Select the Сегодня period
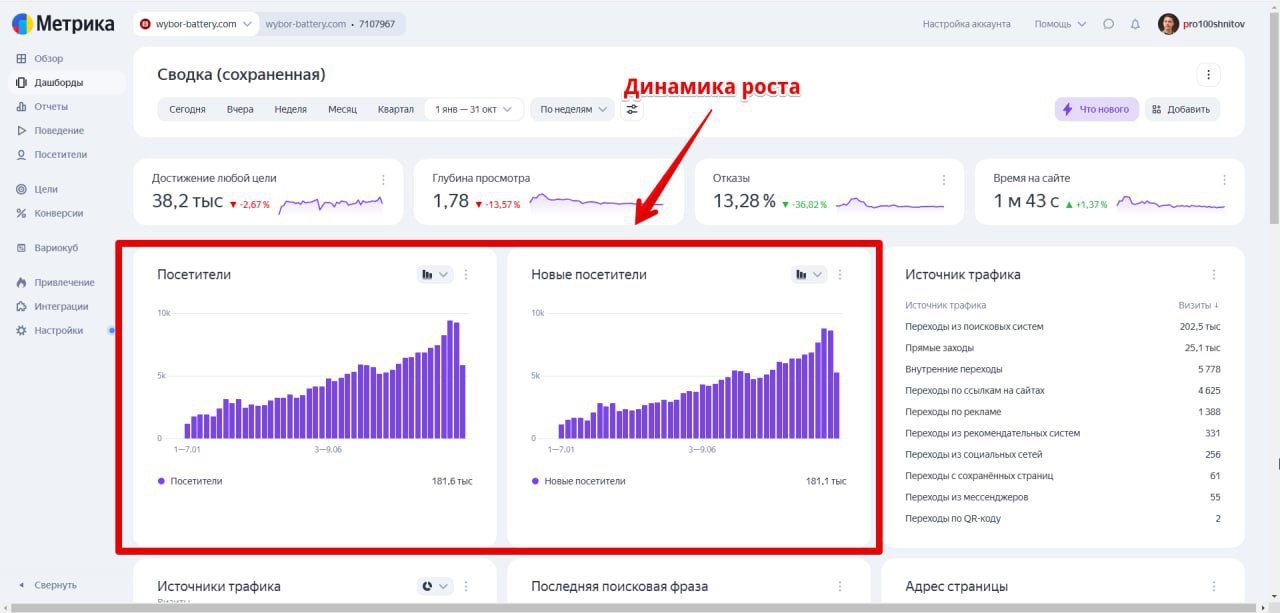1280x613 pixels. (187, 109)
